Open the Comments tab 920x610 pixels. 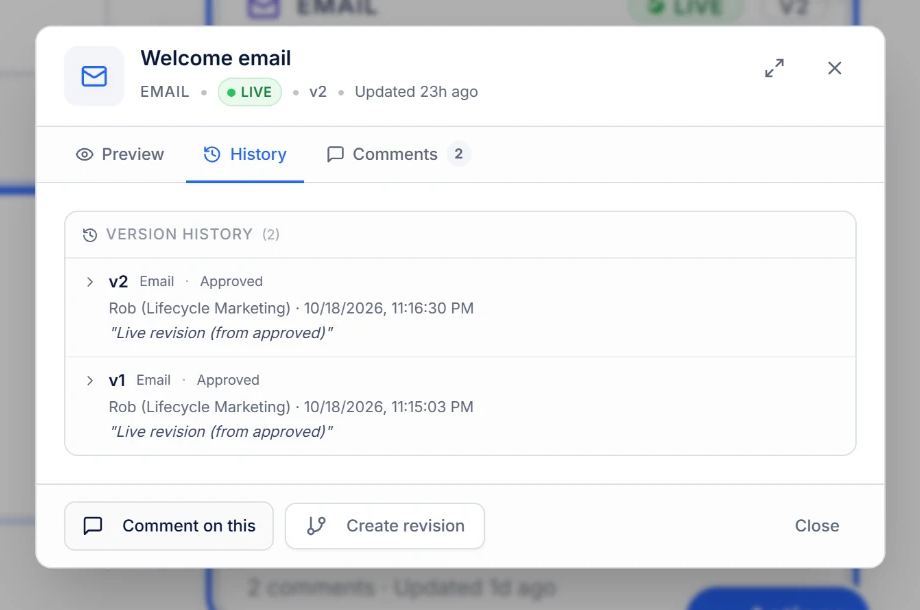(398, 154)
